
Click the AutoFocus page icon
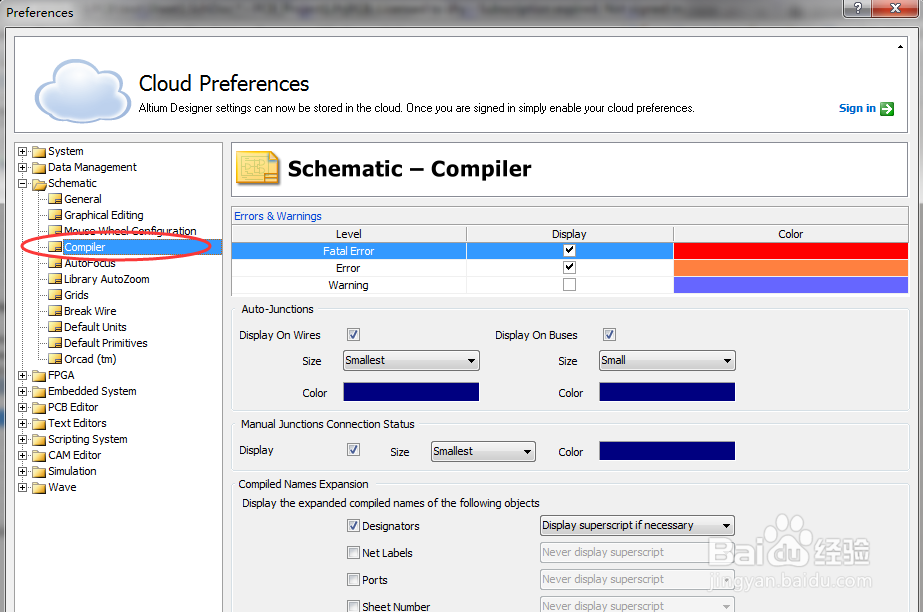coord(55,263)
